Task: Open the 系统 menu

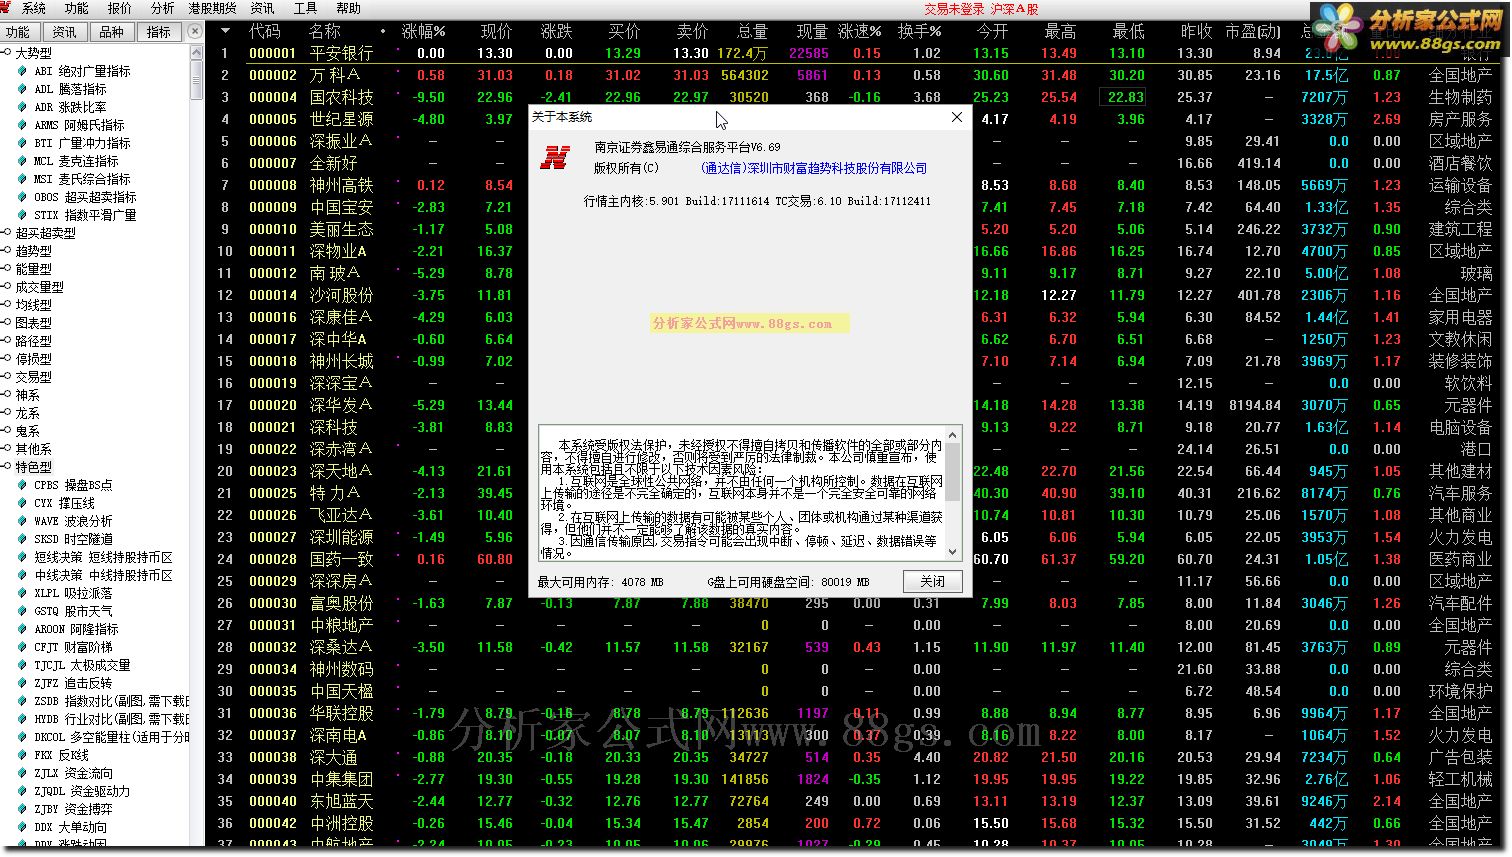Action: pyautogui.click(x=33, y=8)
